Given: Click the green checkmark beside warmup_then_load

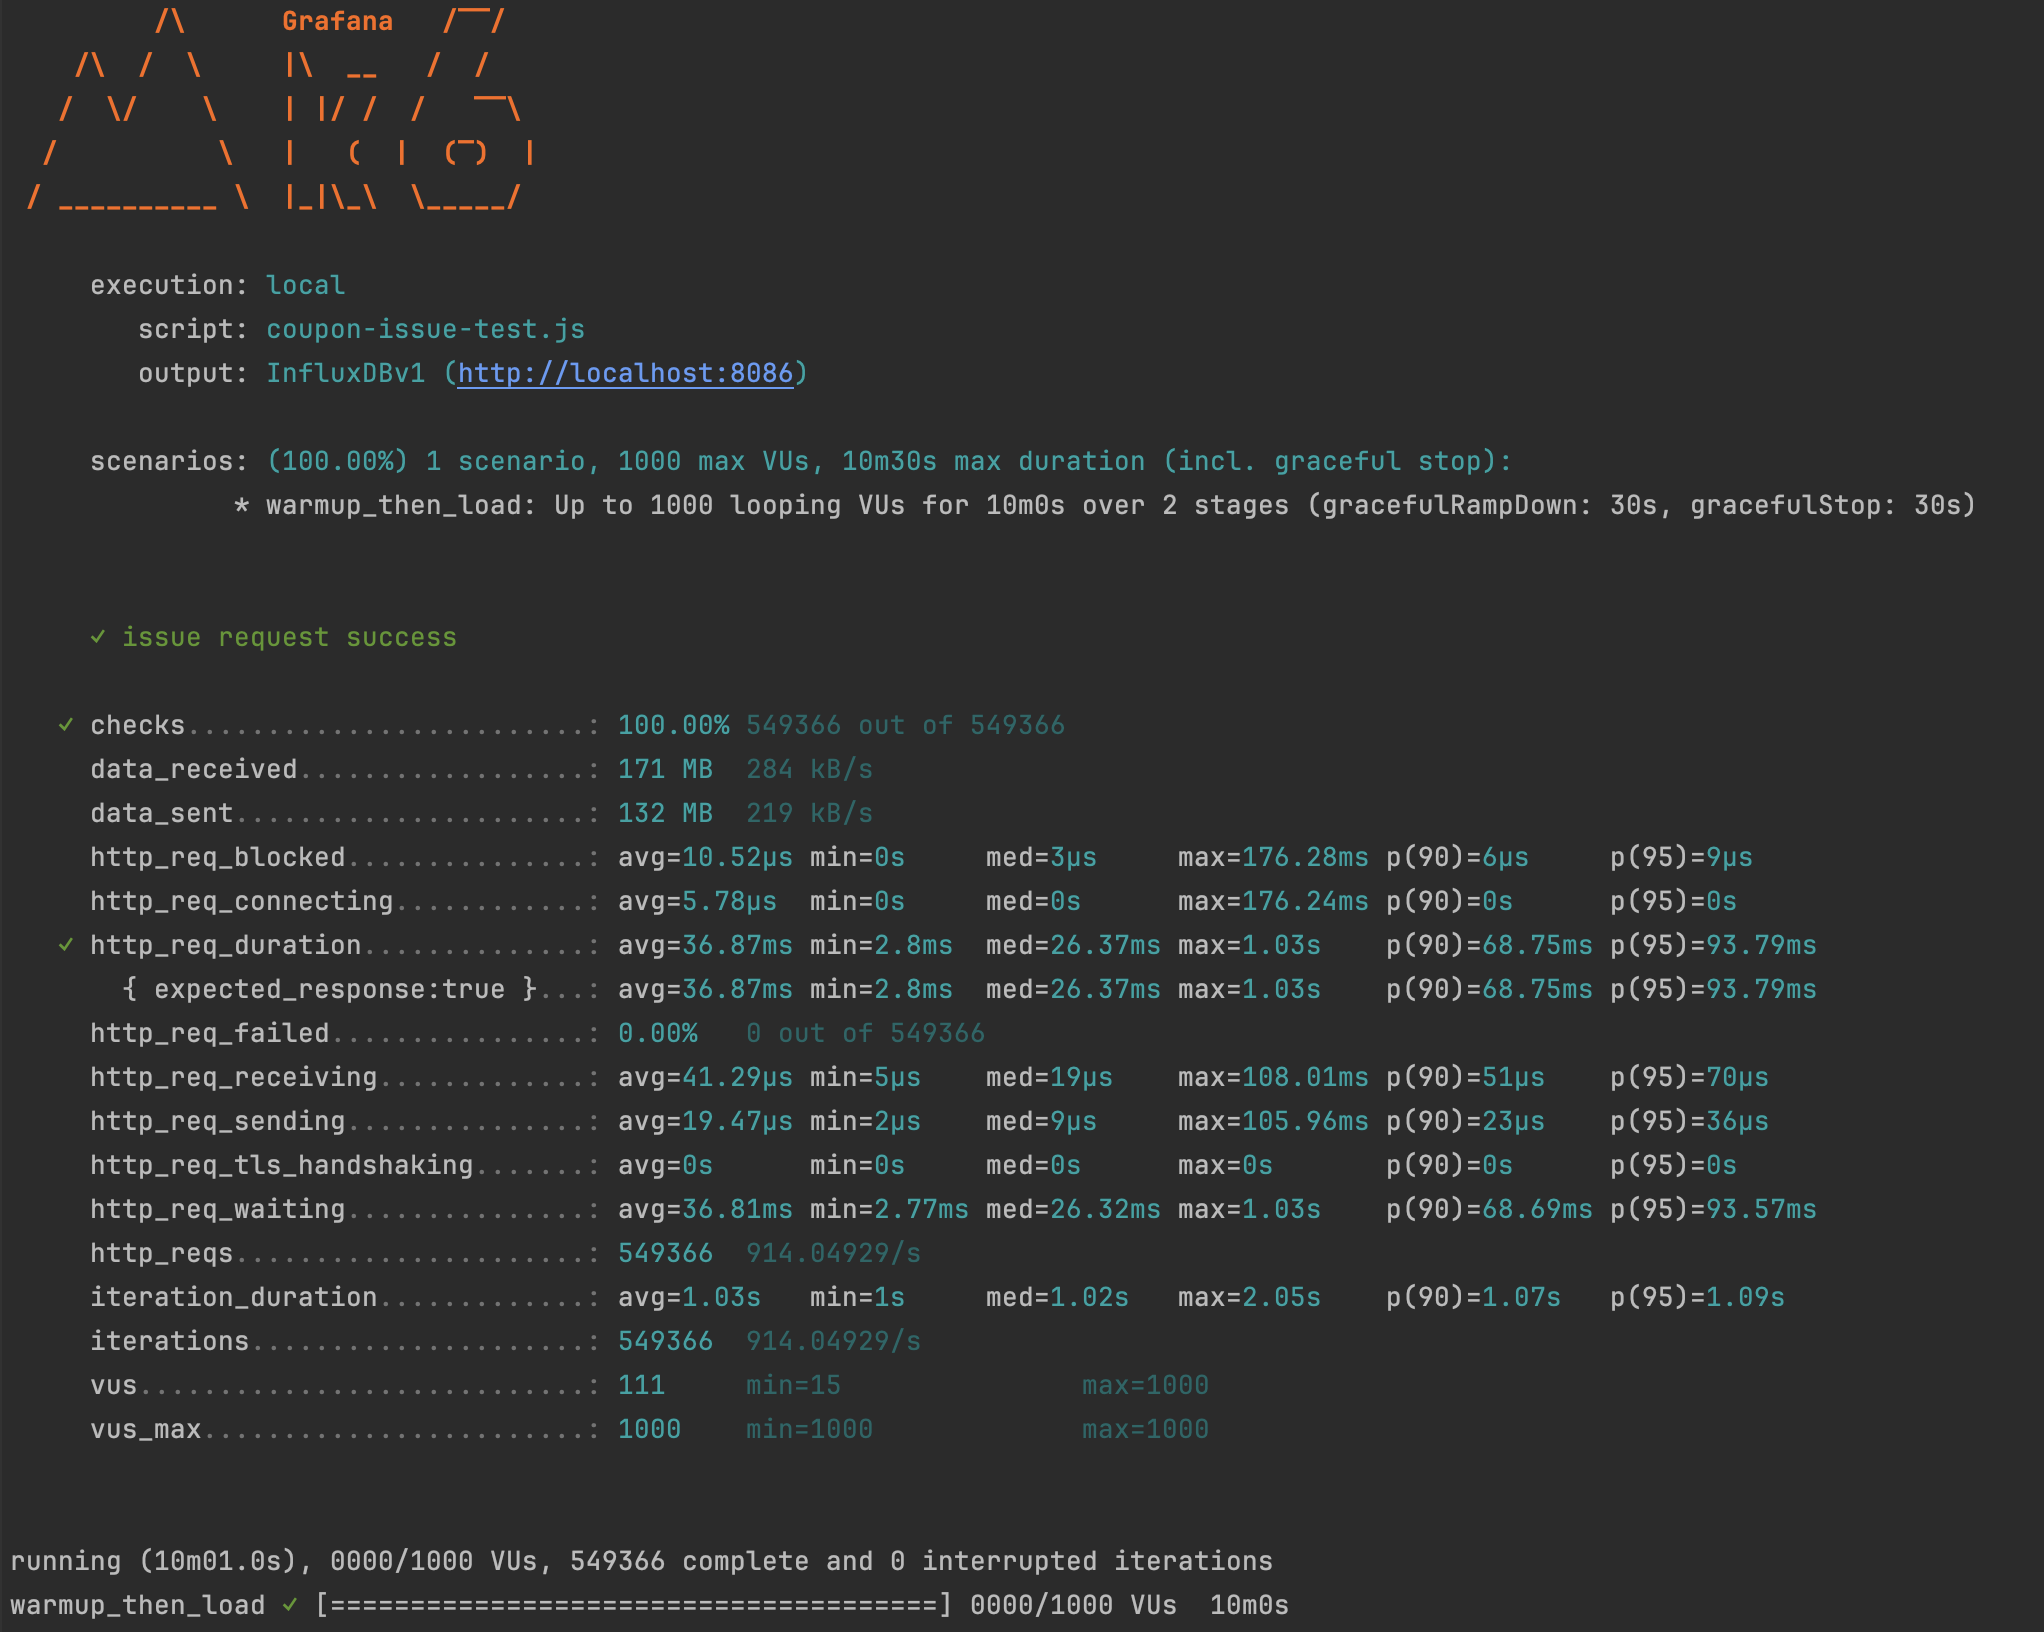Looking at the screenshot, I should [x=289, y=1605].
